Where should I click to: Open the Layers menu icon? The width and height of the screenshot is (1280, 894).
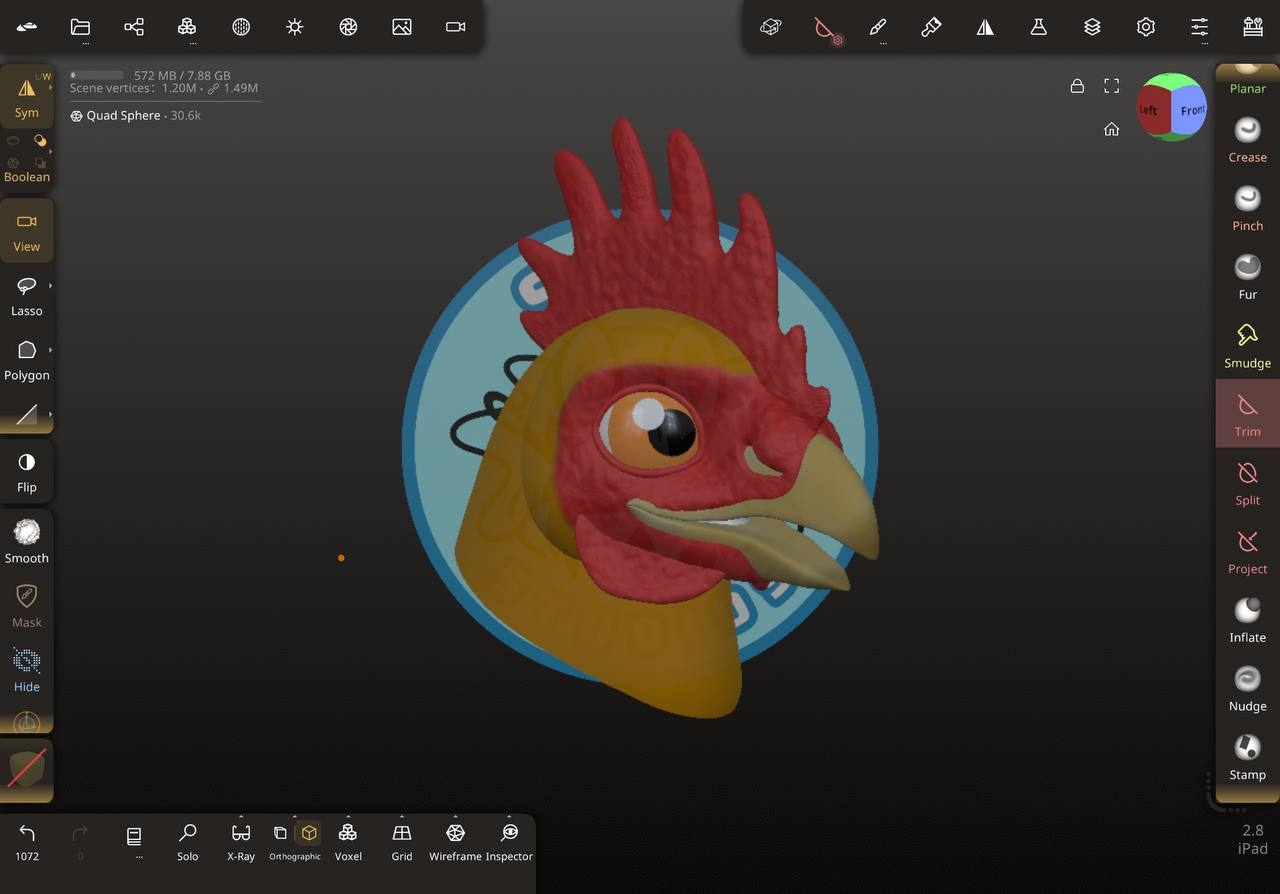(1092, 27)
